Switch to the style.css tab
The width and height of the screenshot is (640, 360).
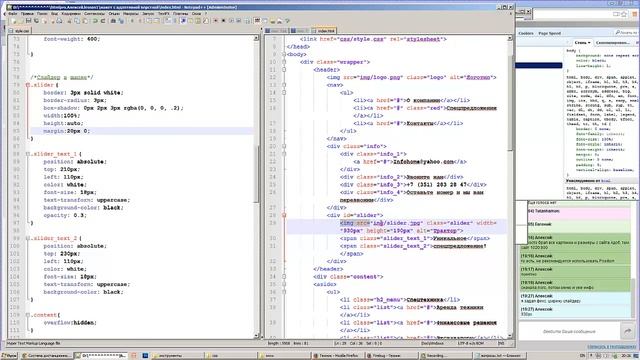tap(19, 31)
